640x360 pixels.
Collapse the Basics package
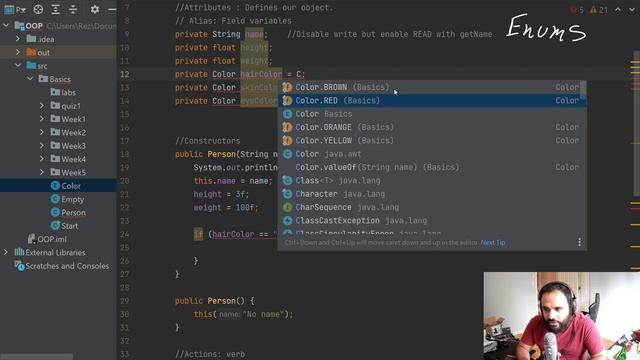[x=30, y=79]
